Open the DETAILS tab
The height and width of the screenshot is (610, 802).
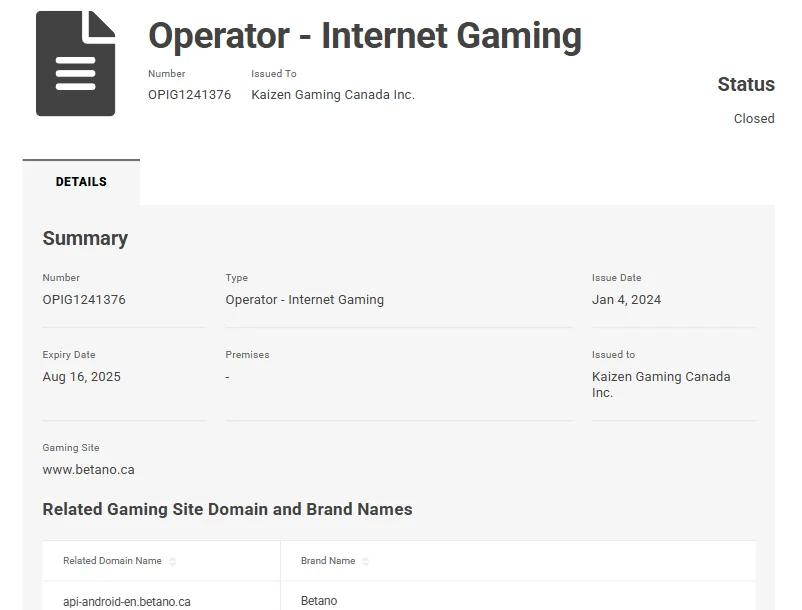(81, 182)
